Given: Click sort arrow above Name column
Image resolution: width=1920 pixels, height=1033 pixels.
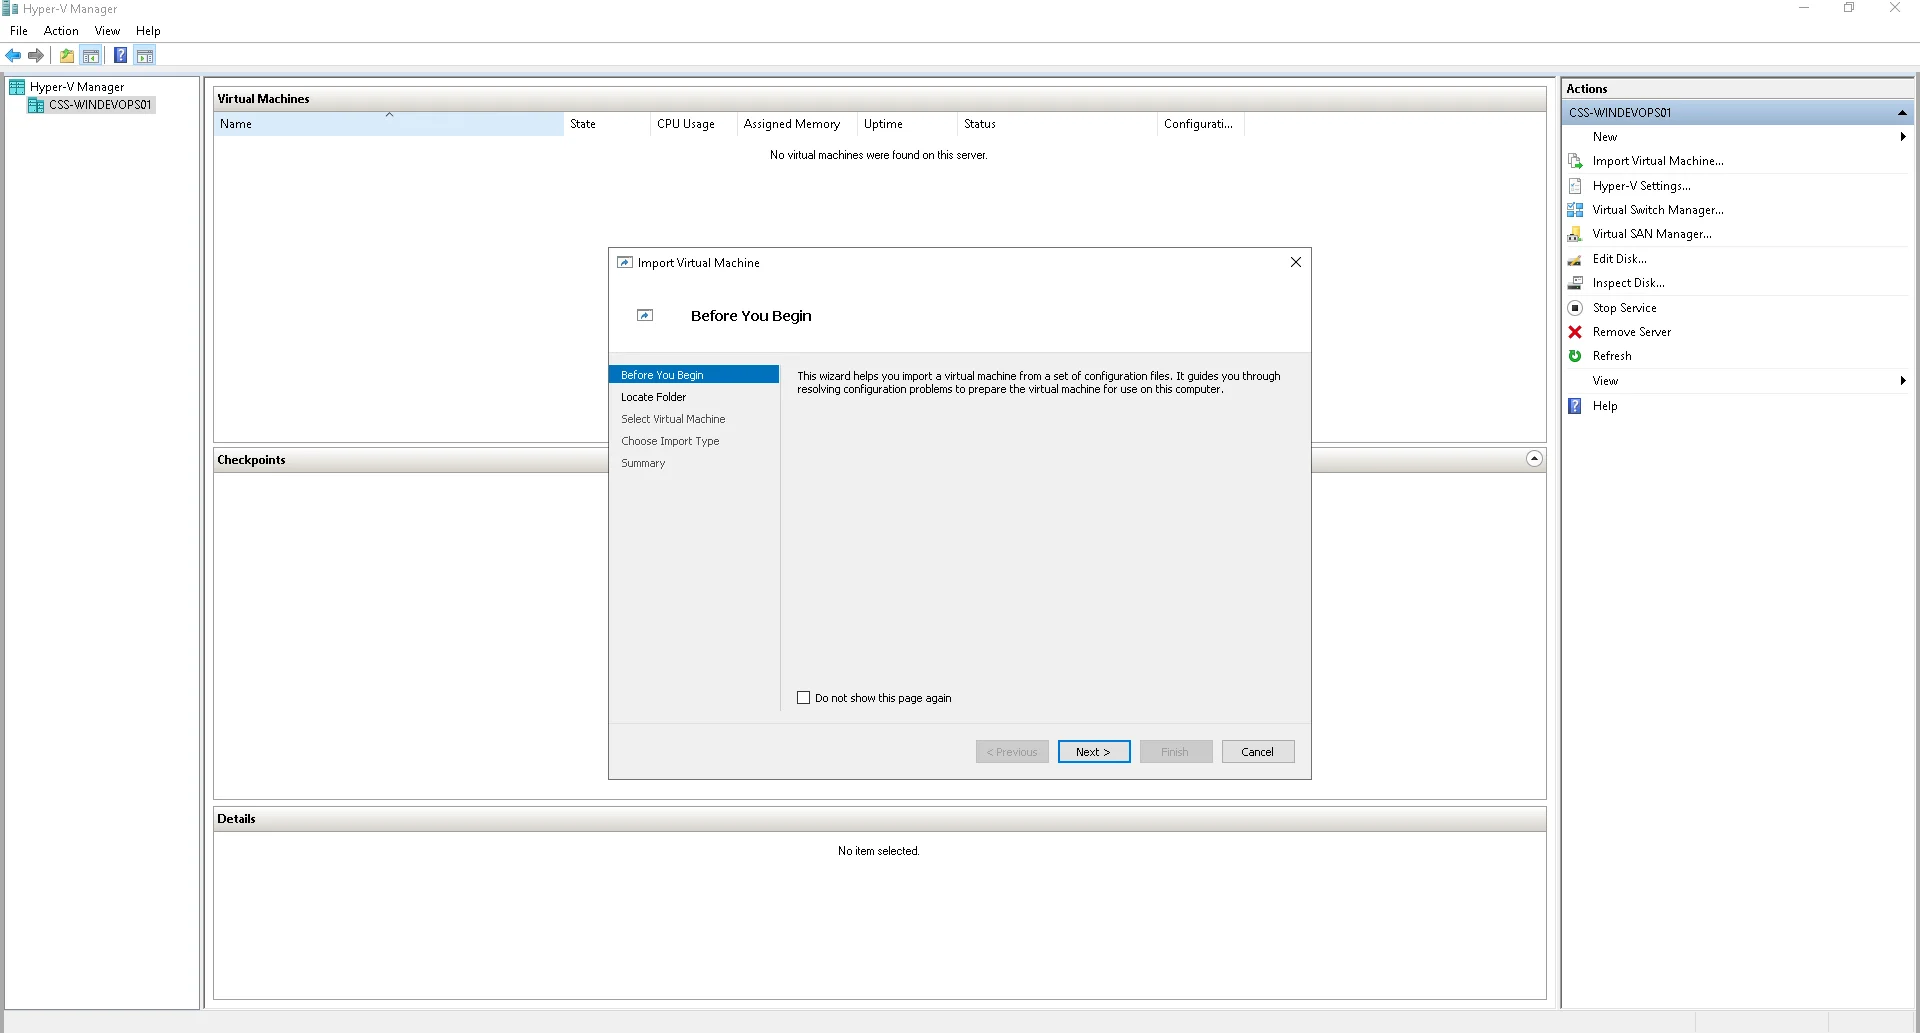Looking at the screenshot, I should point(390,115).
